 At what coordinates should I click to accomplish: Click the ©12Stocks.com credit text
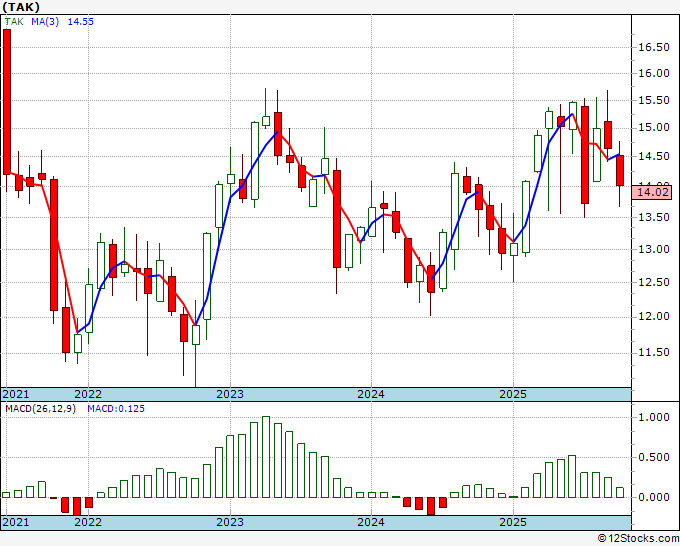(x=638, y=539)
